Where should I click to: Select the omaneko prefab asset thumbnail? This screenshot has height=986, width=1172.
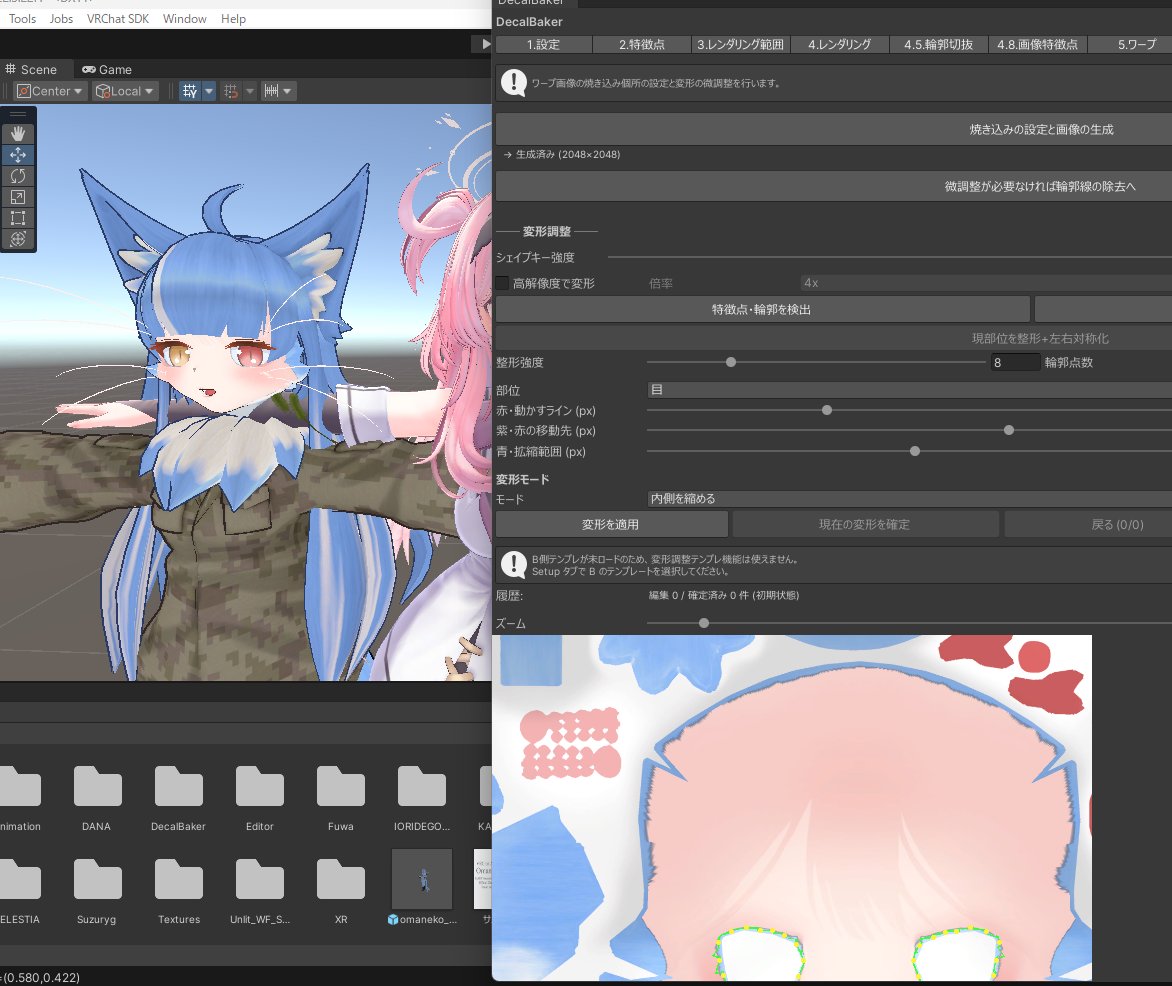[422, 879]
